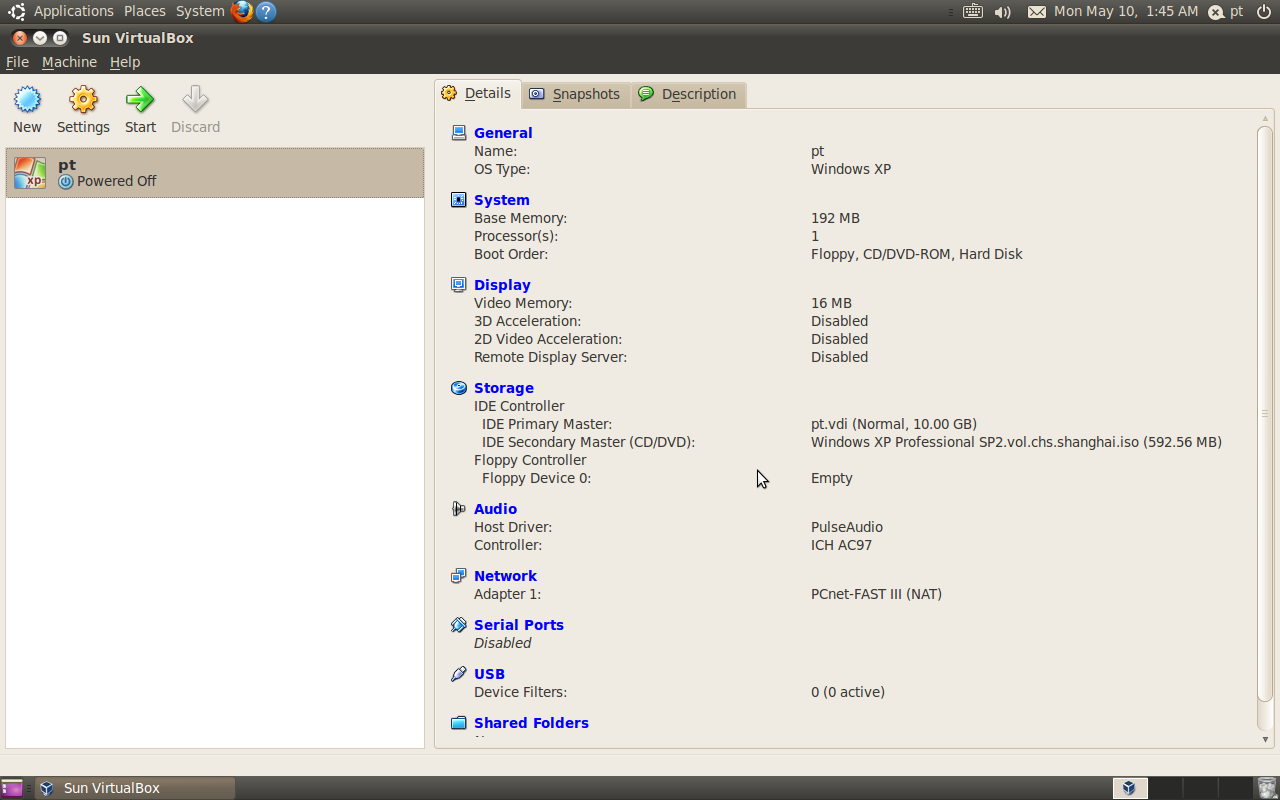Screen dimensions: 1280x800
Task: Click the USB section plug icon
Action: tap(459, 674)
